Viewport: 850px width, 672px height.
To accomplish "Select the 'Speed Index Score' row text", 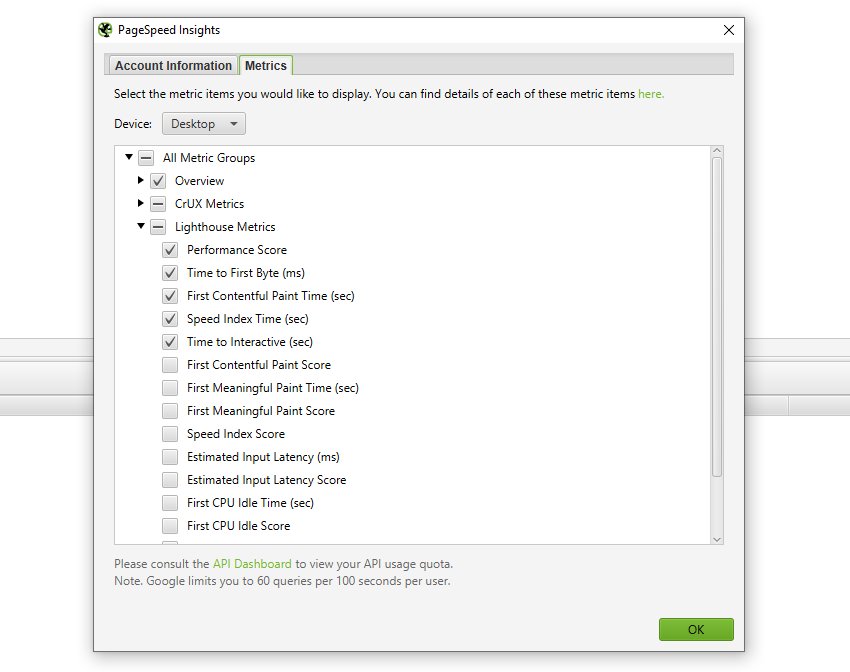I will pos(236,434).
